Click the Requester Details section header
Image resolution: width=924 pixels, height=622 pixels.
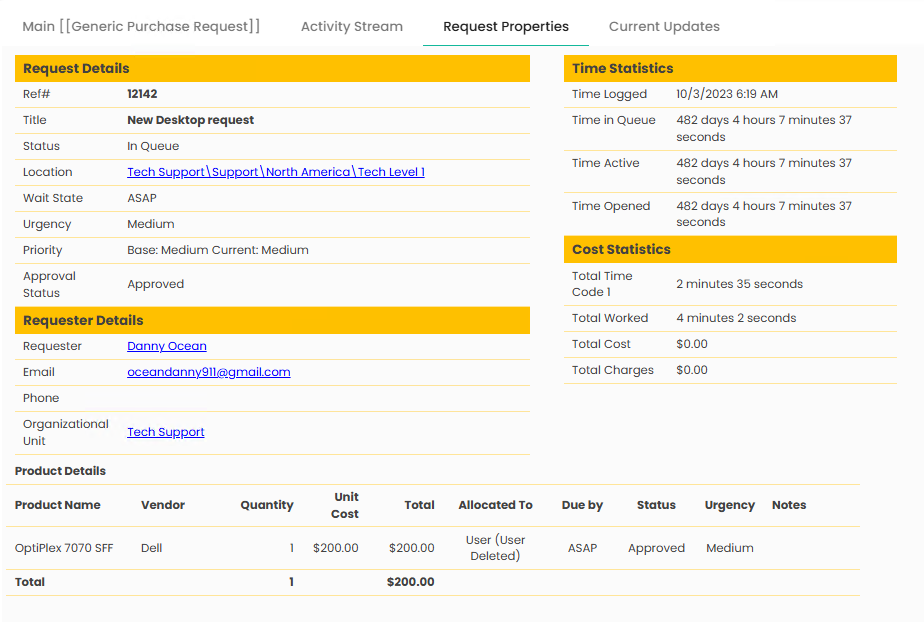click(83, 321)
